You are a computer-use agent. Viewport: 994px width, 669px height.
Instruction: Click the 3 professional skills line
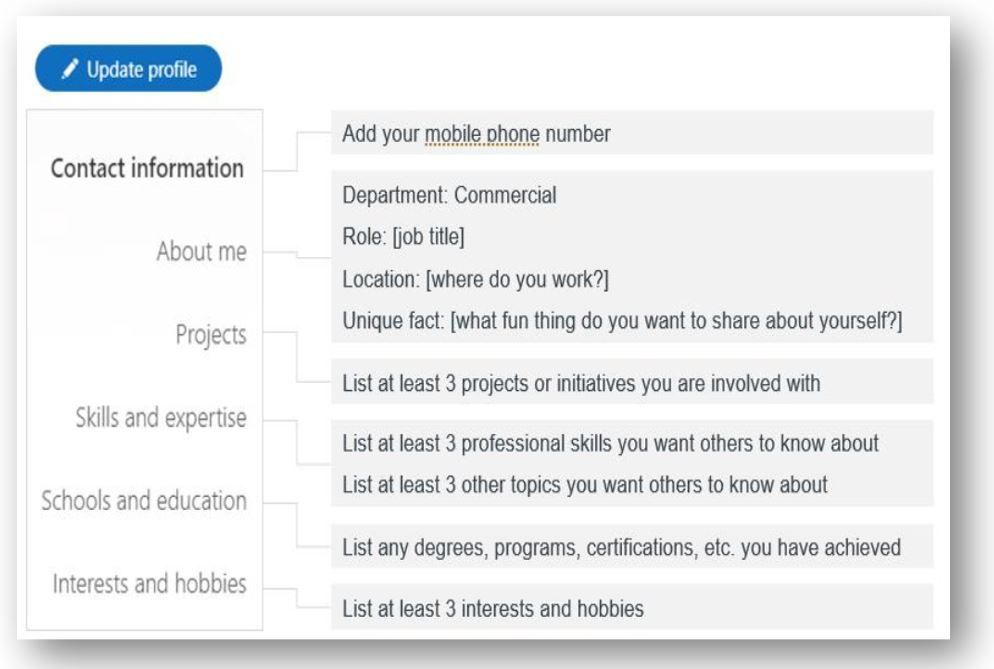click(x=610, y=443)
